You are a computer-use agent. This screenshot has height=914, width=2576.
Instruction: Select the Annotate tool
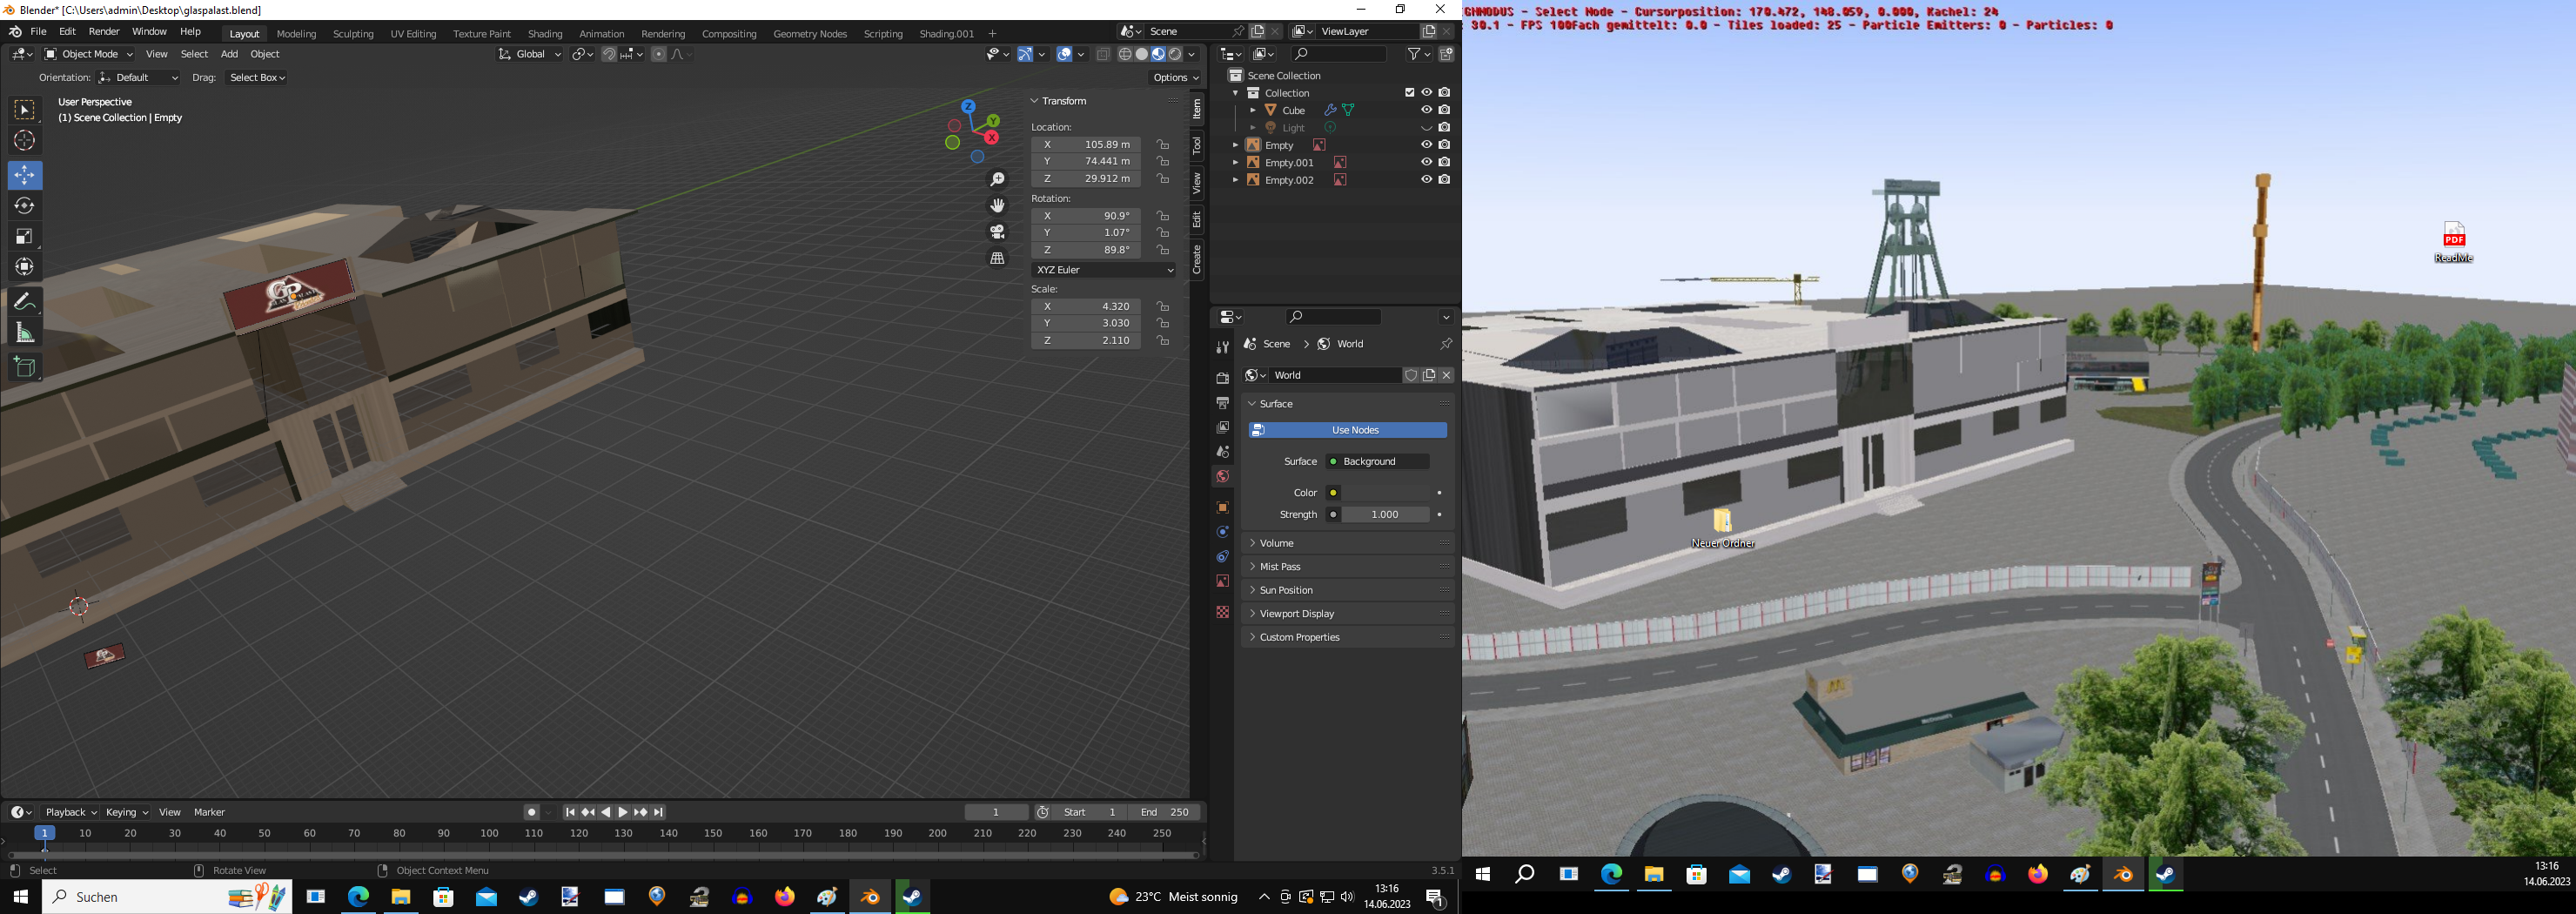coord(25,302)
